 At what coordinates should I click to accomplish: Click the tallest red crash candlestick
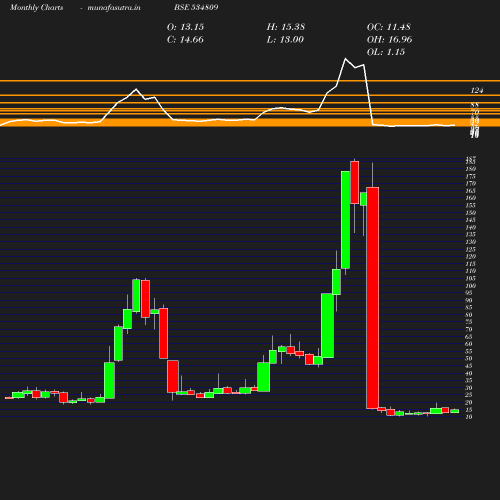click(372, 298)
